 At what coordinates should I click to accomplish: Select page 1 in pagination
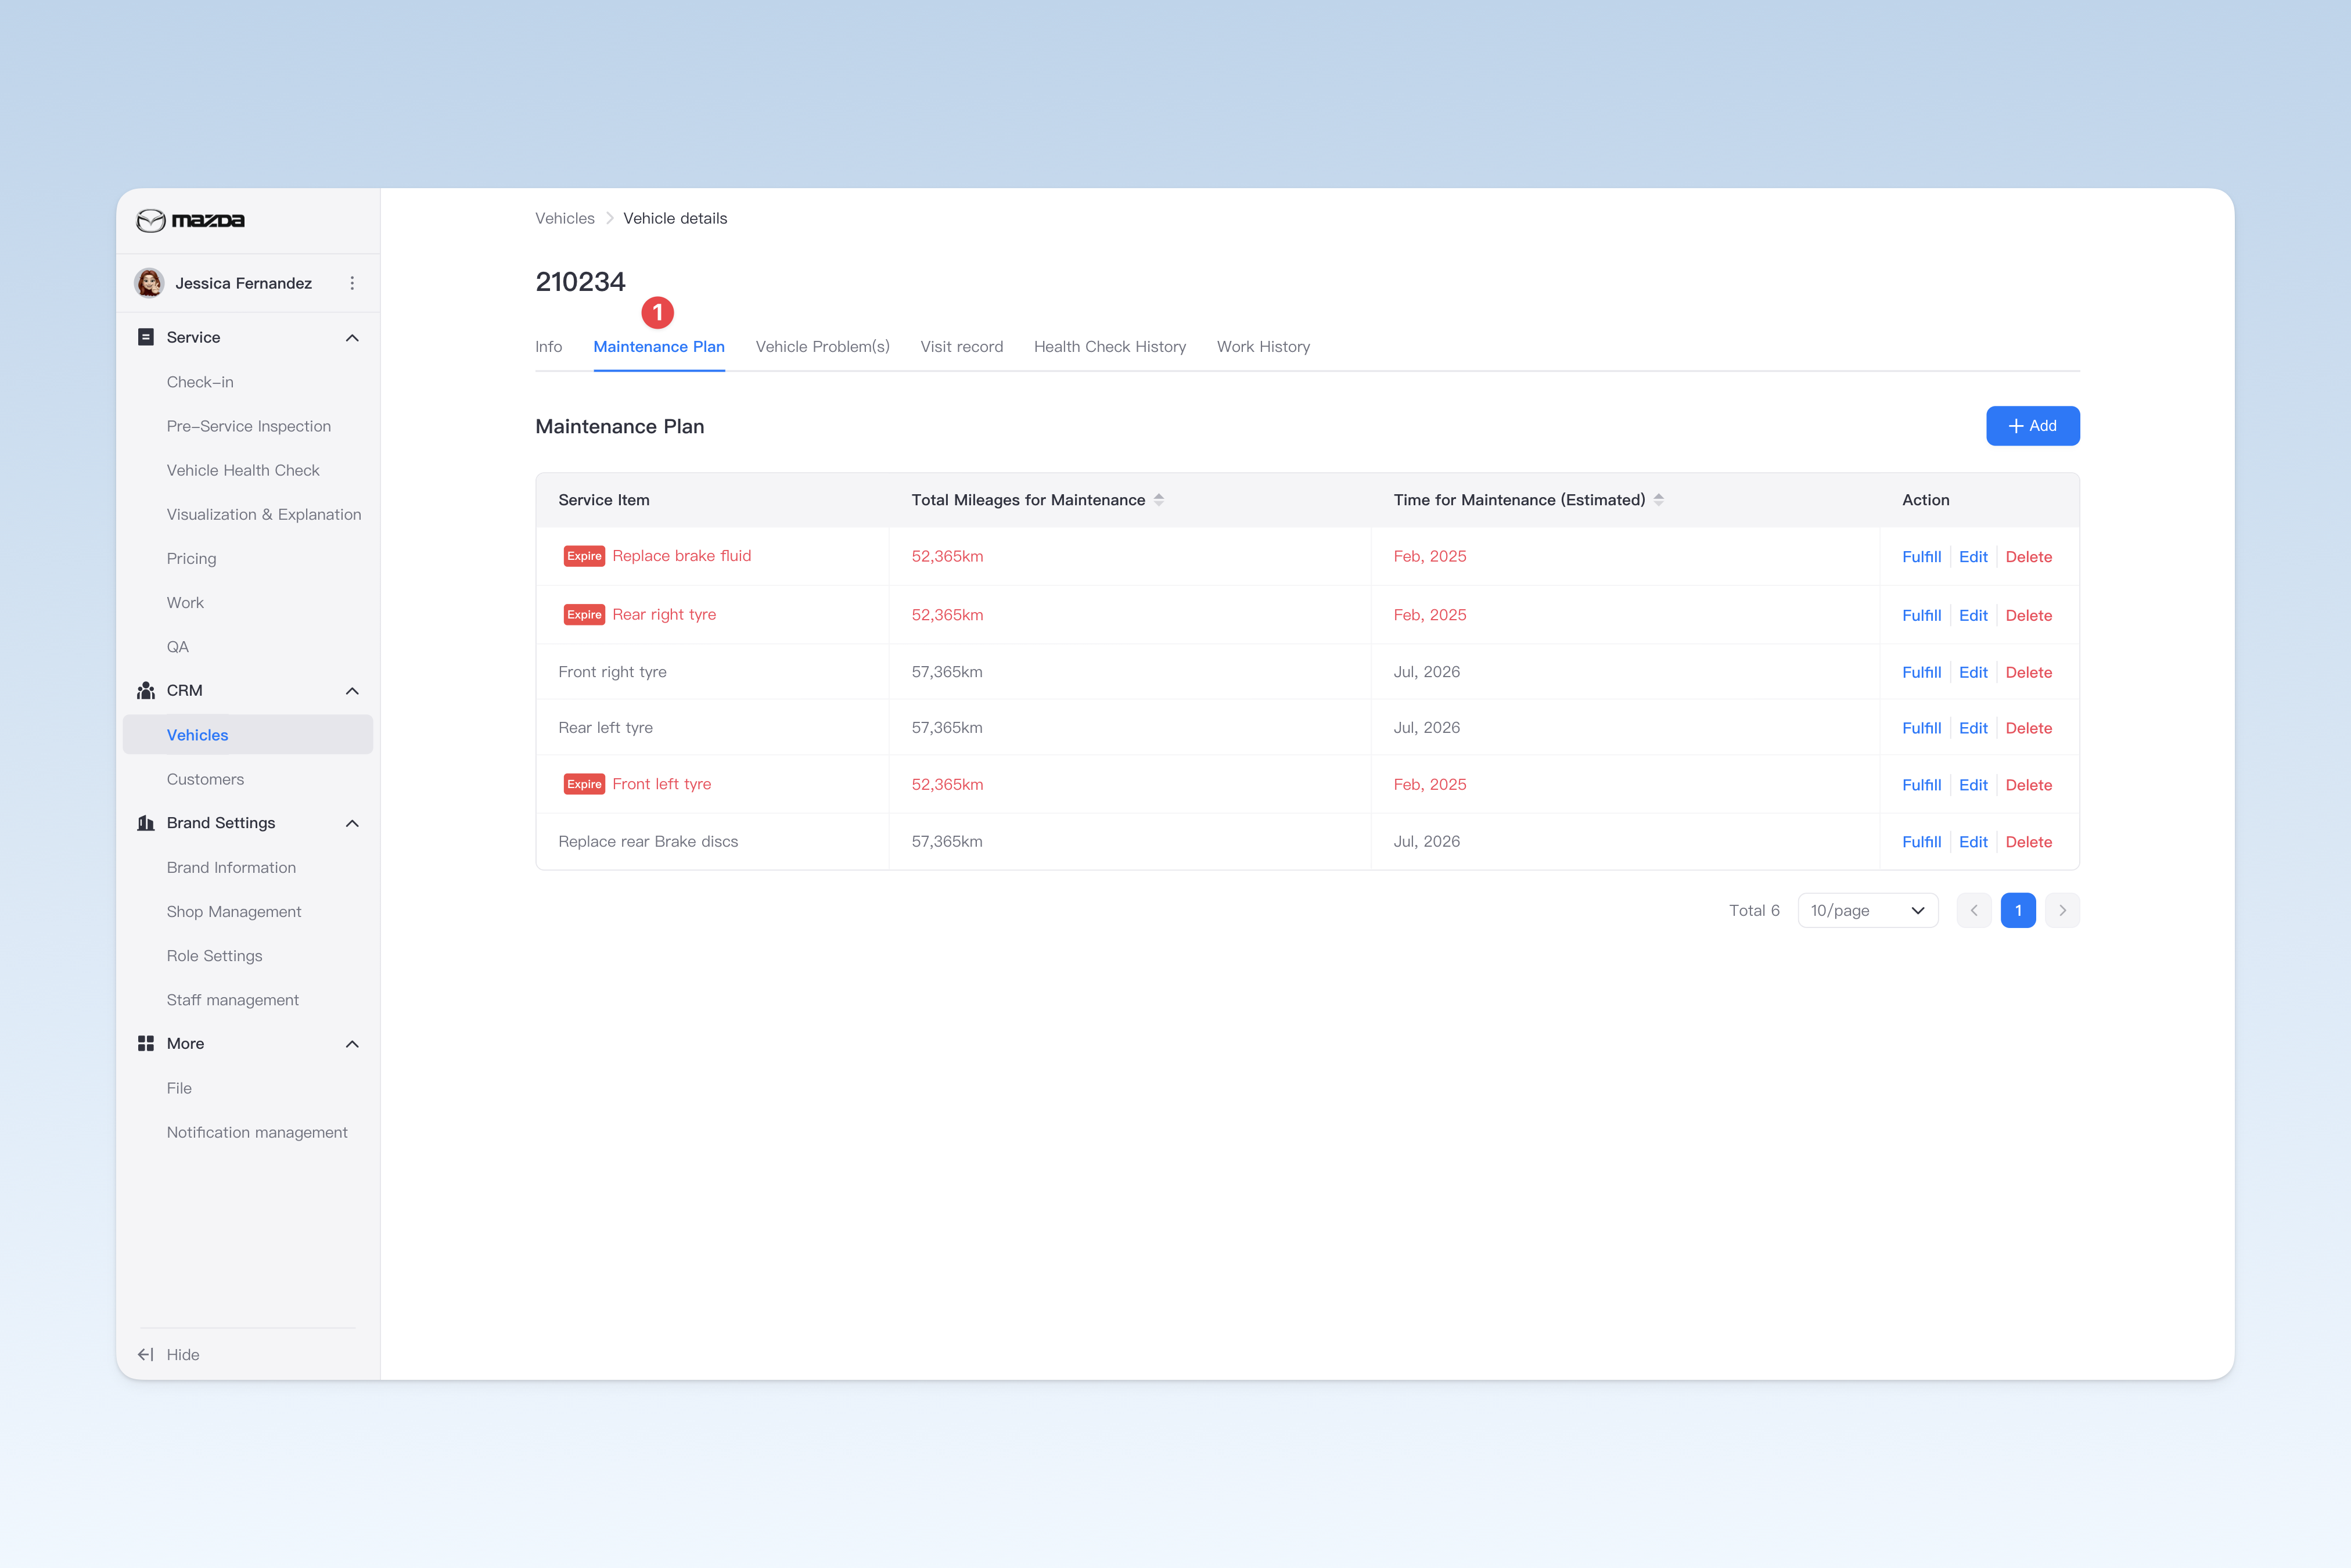[2018, 910]
